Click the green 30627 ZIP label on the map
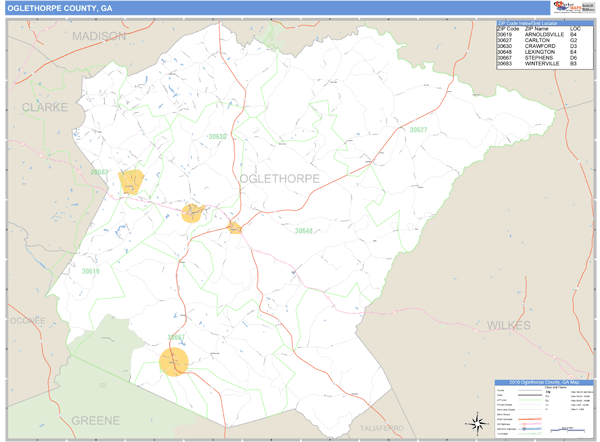Image resolution: width=600 pixels, height=442 pixels. 418,130
